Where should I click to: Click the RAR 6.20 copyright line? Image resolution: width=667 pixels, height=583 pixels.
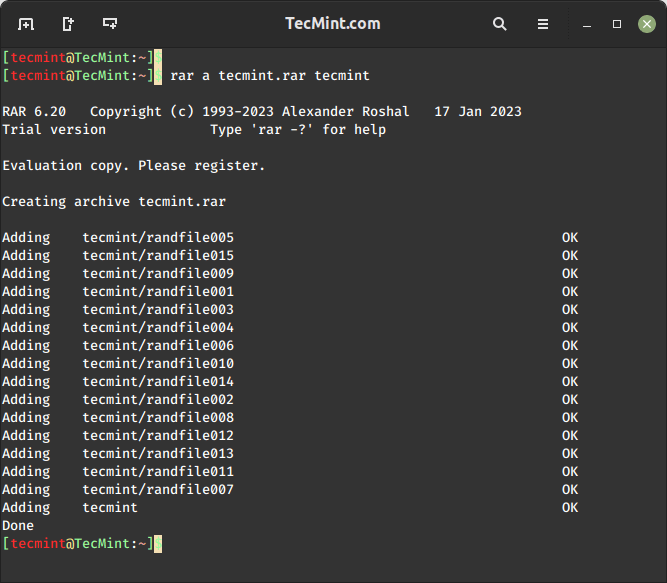pyautogui.click(x=262, y=112)
